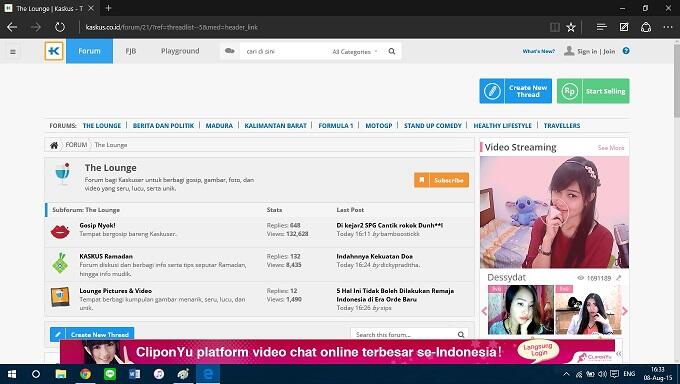
Task: Click the browser back arrow
Action: [x=12, y=27]
